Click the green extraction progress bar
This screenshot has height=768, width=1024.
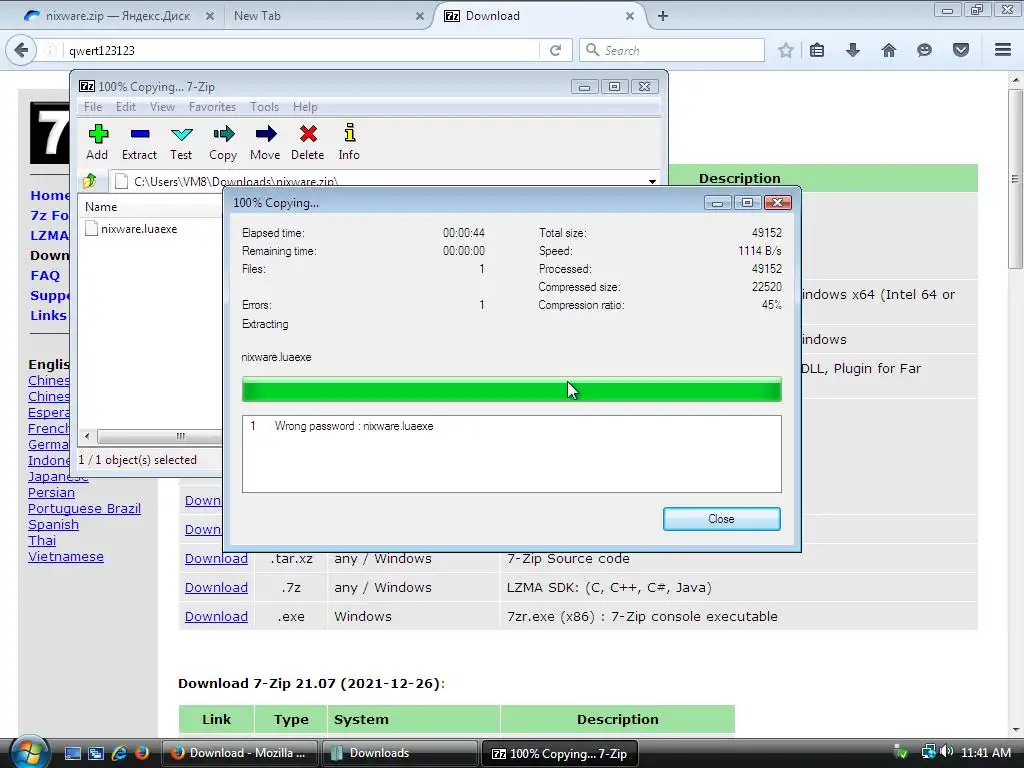[x=511, y=389]
